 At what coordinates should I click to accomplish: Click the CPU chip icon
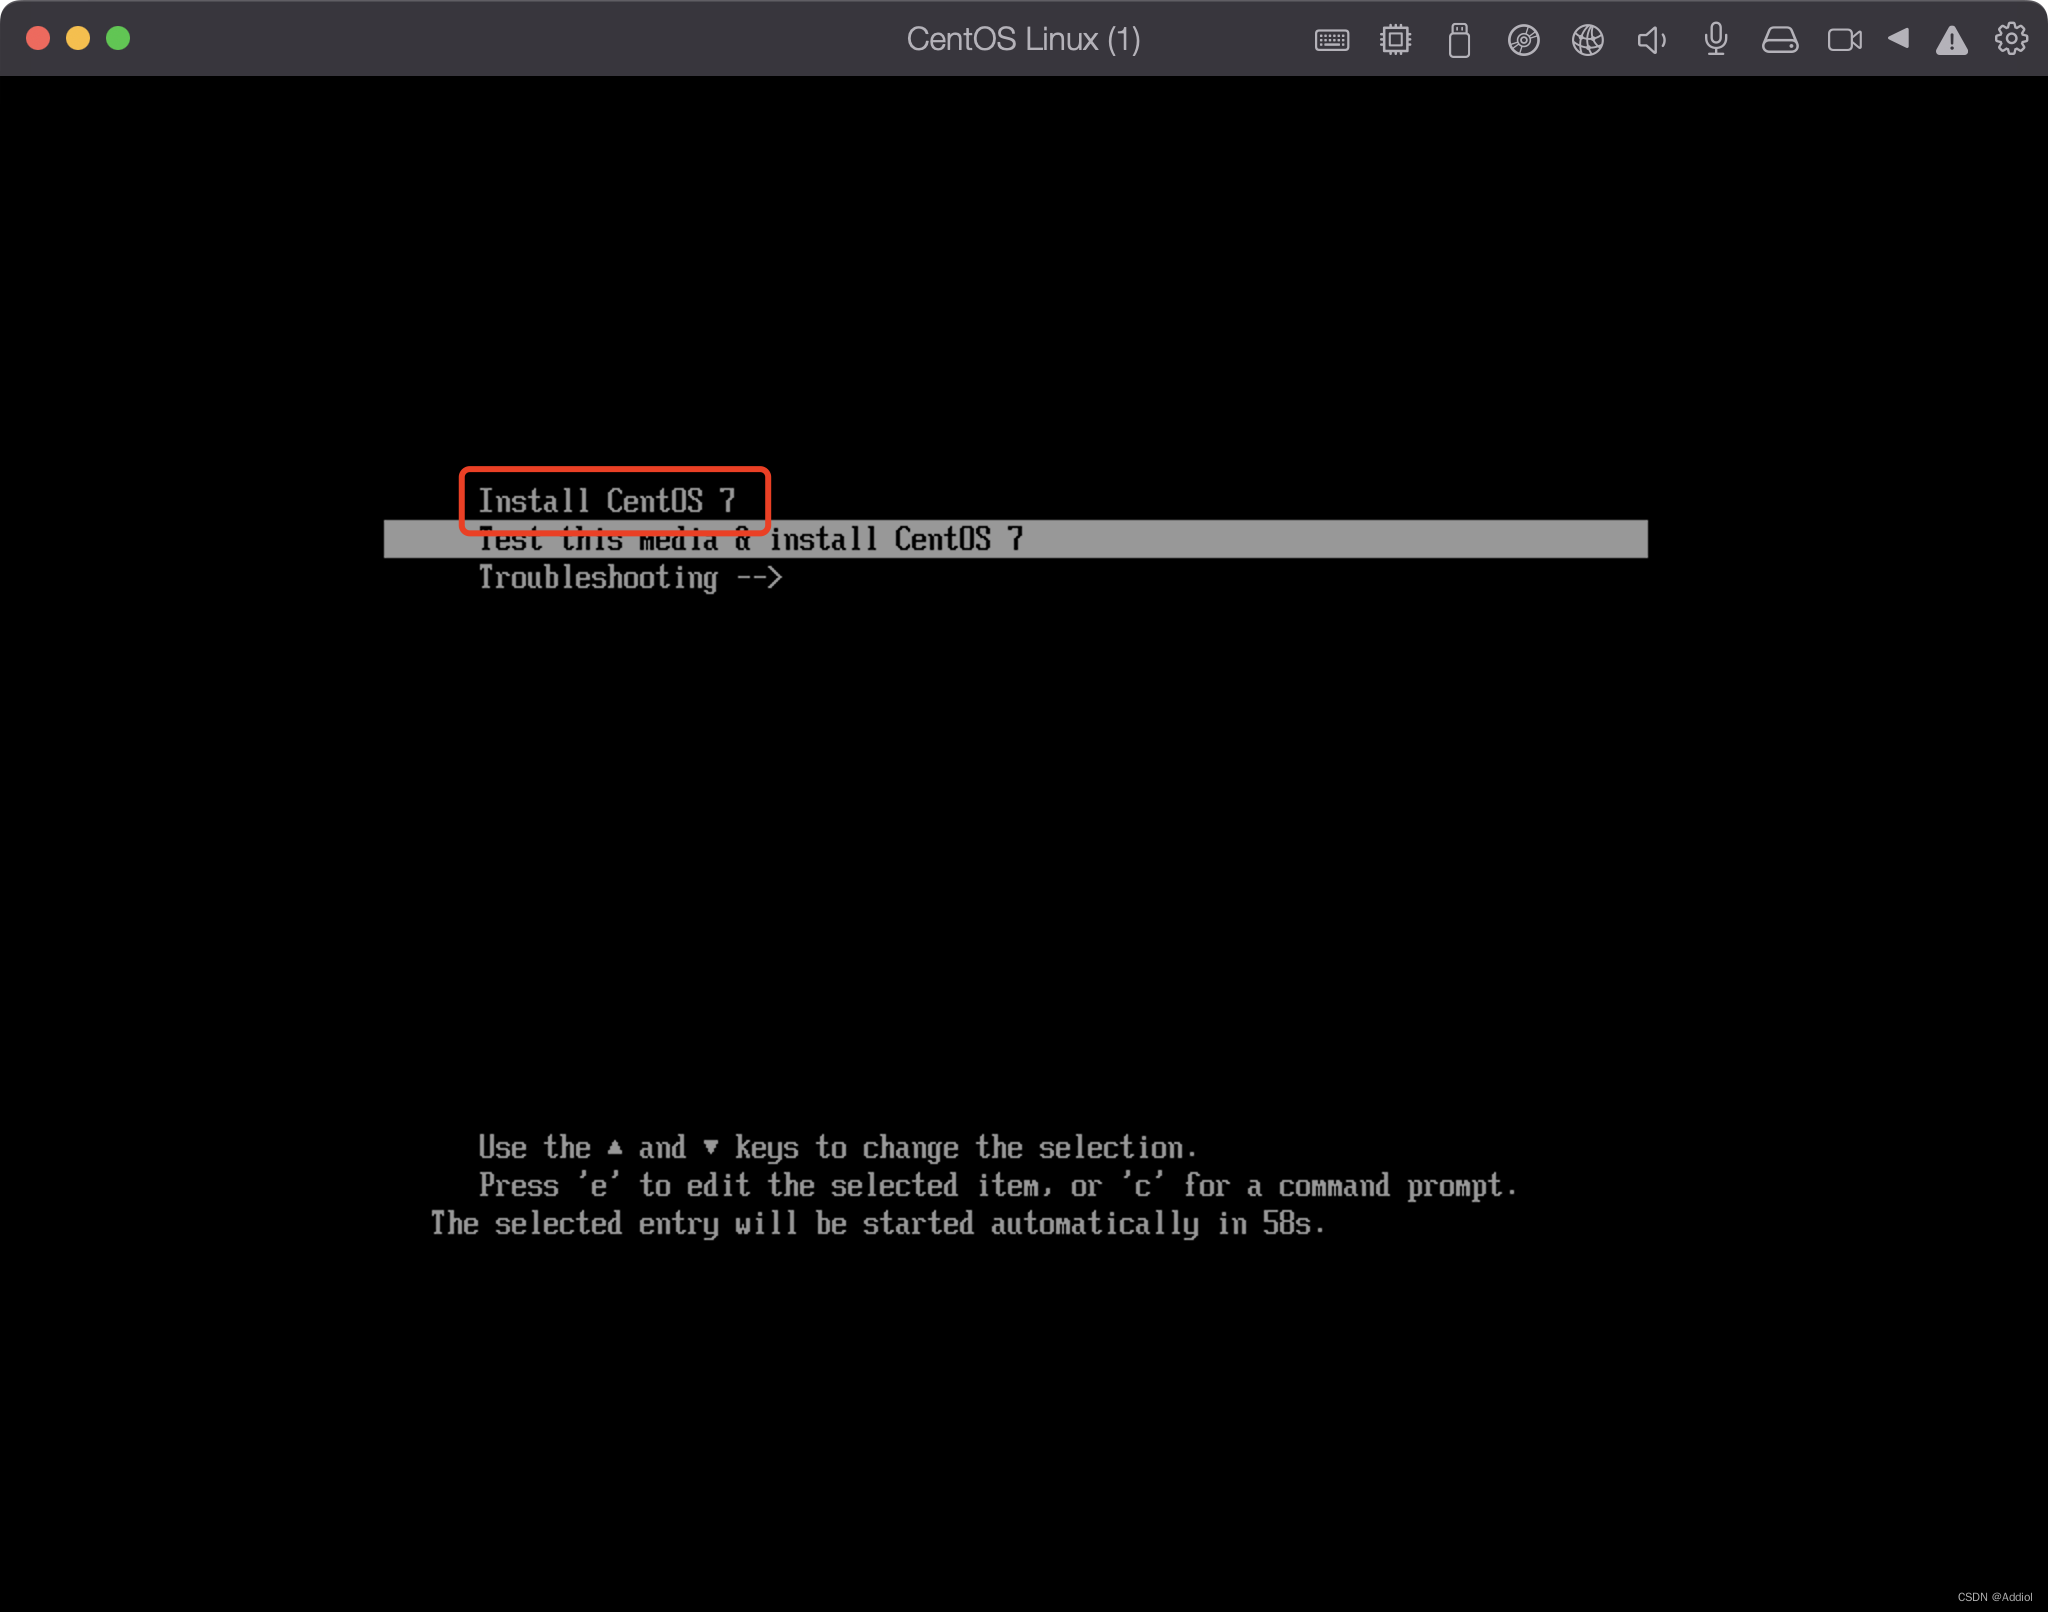1395,40
